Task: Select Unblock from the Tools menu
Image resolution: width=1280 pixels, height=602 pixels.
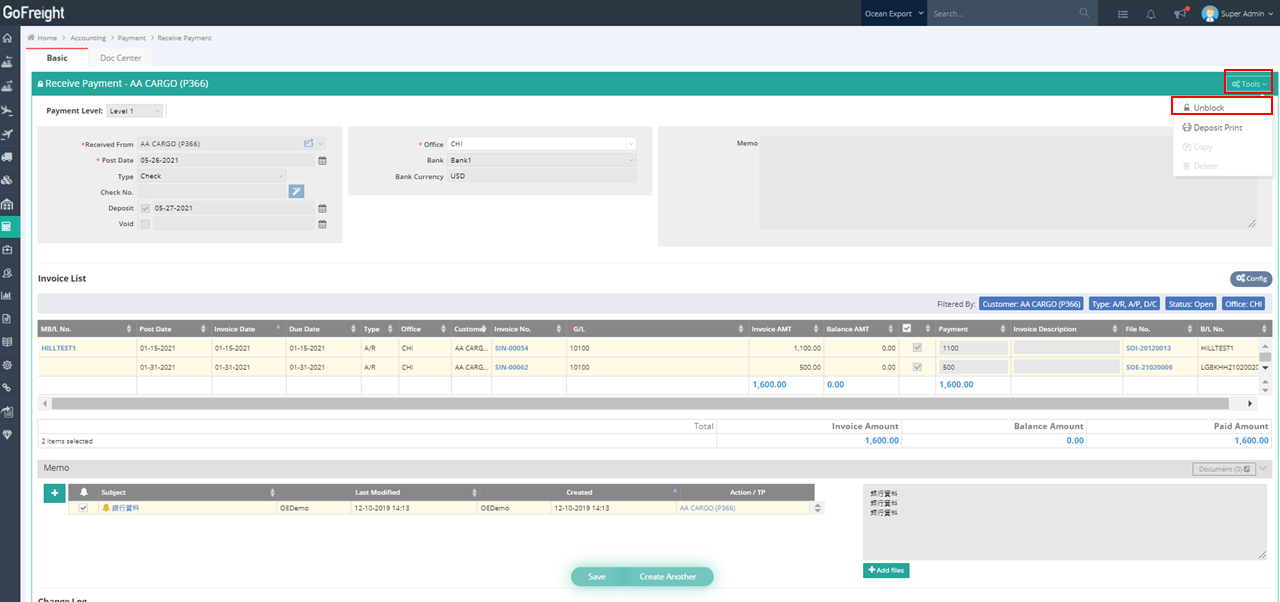Action: (1222, 107)
